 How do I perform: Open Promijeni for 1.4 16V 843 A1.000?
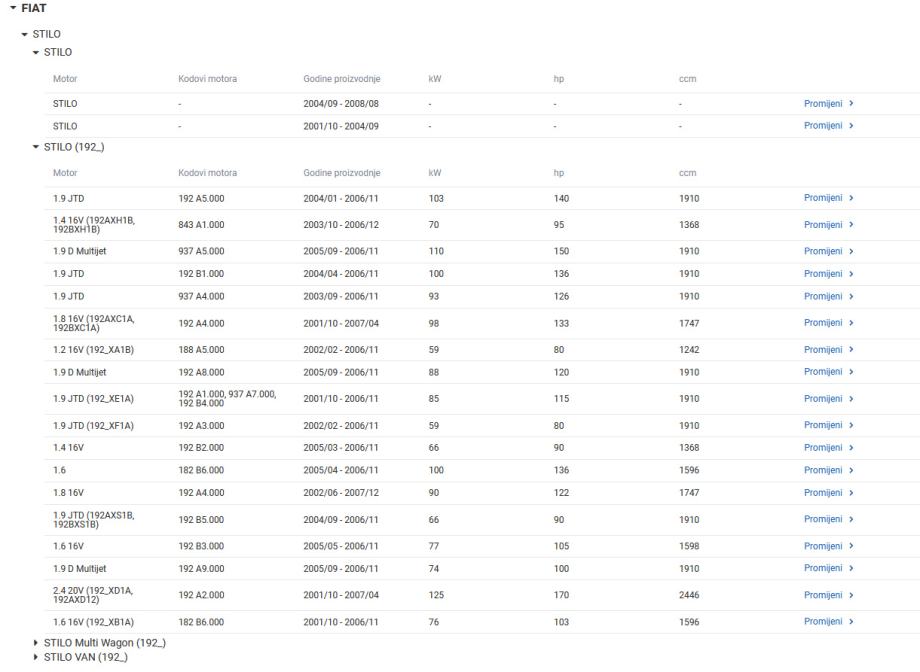[x=824, y=225]
